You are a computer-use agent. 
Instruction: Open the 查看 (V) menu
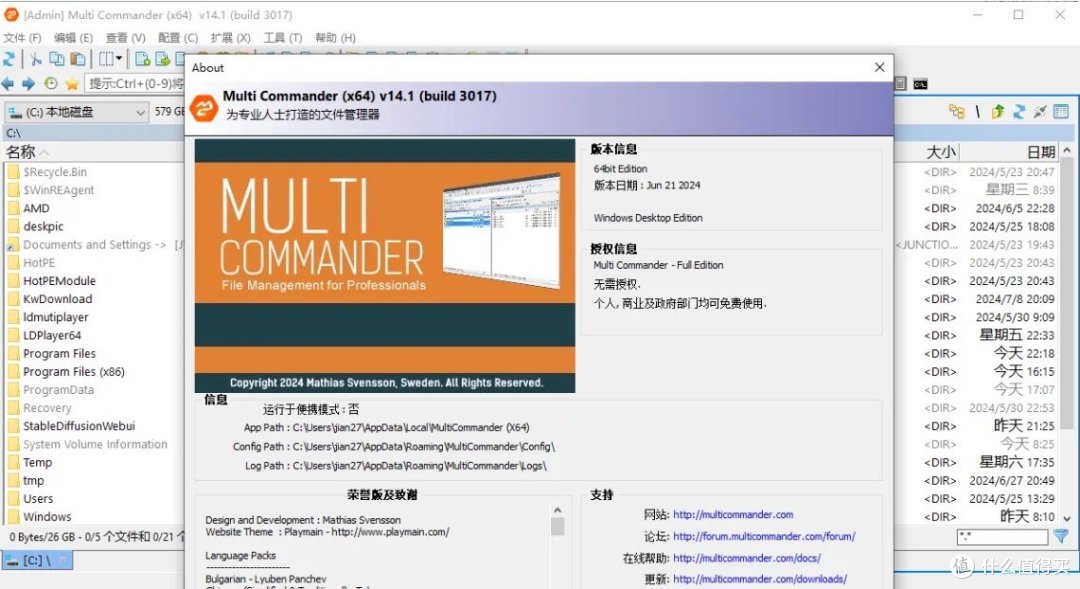click(125, 37)
